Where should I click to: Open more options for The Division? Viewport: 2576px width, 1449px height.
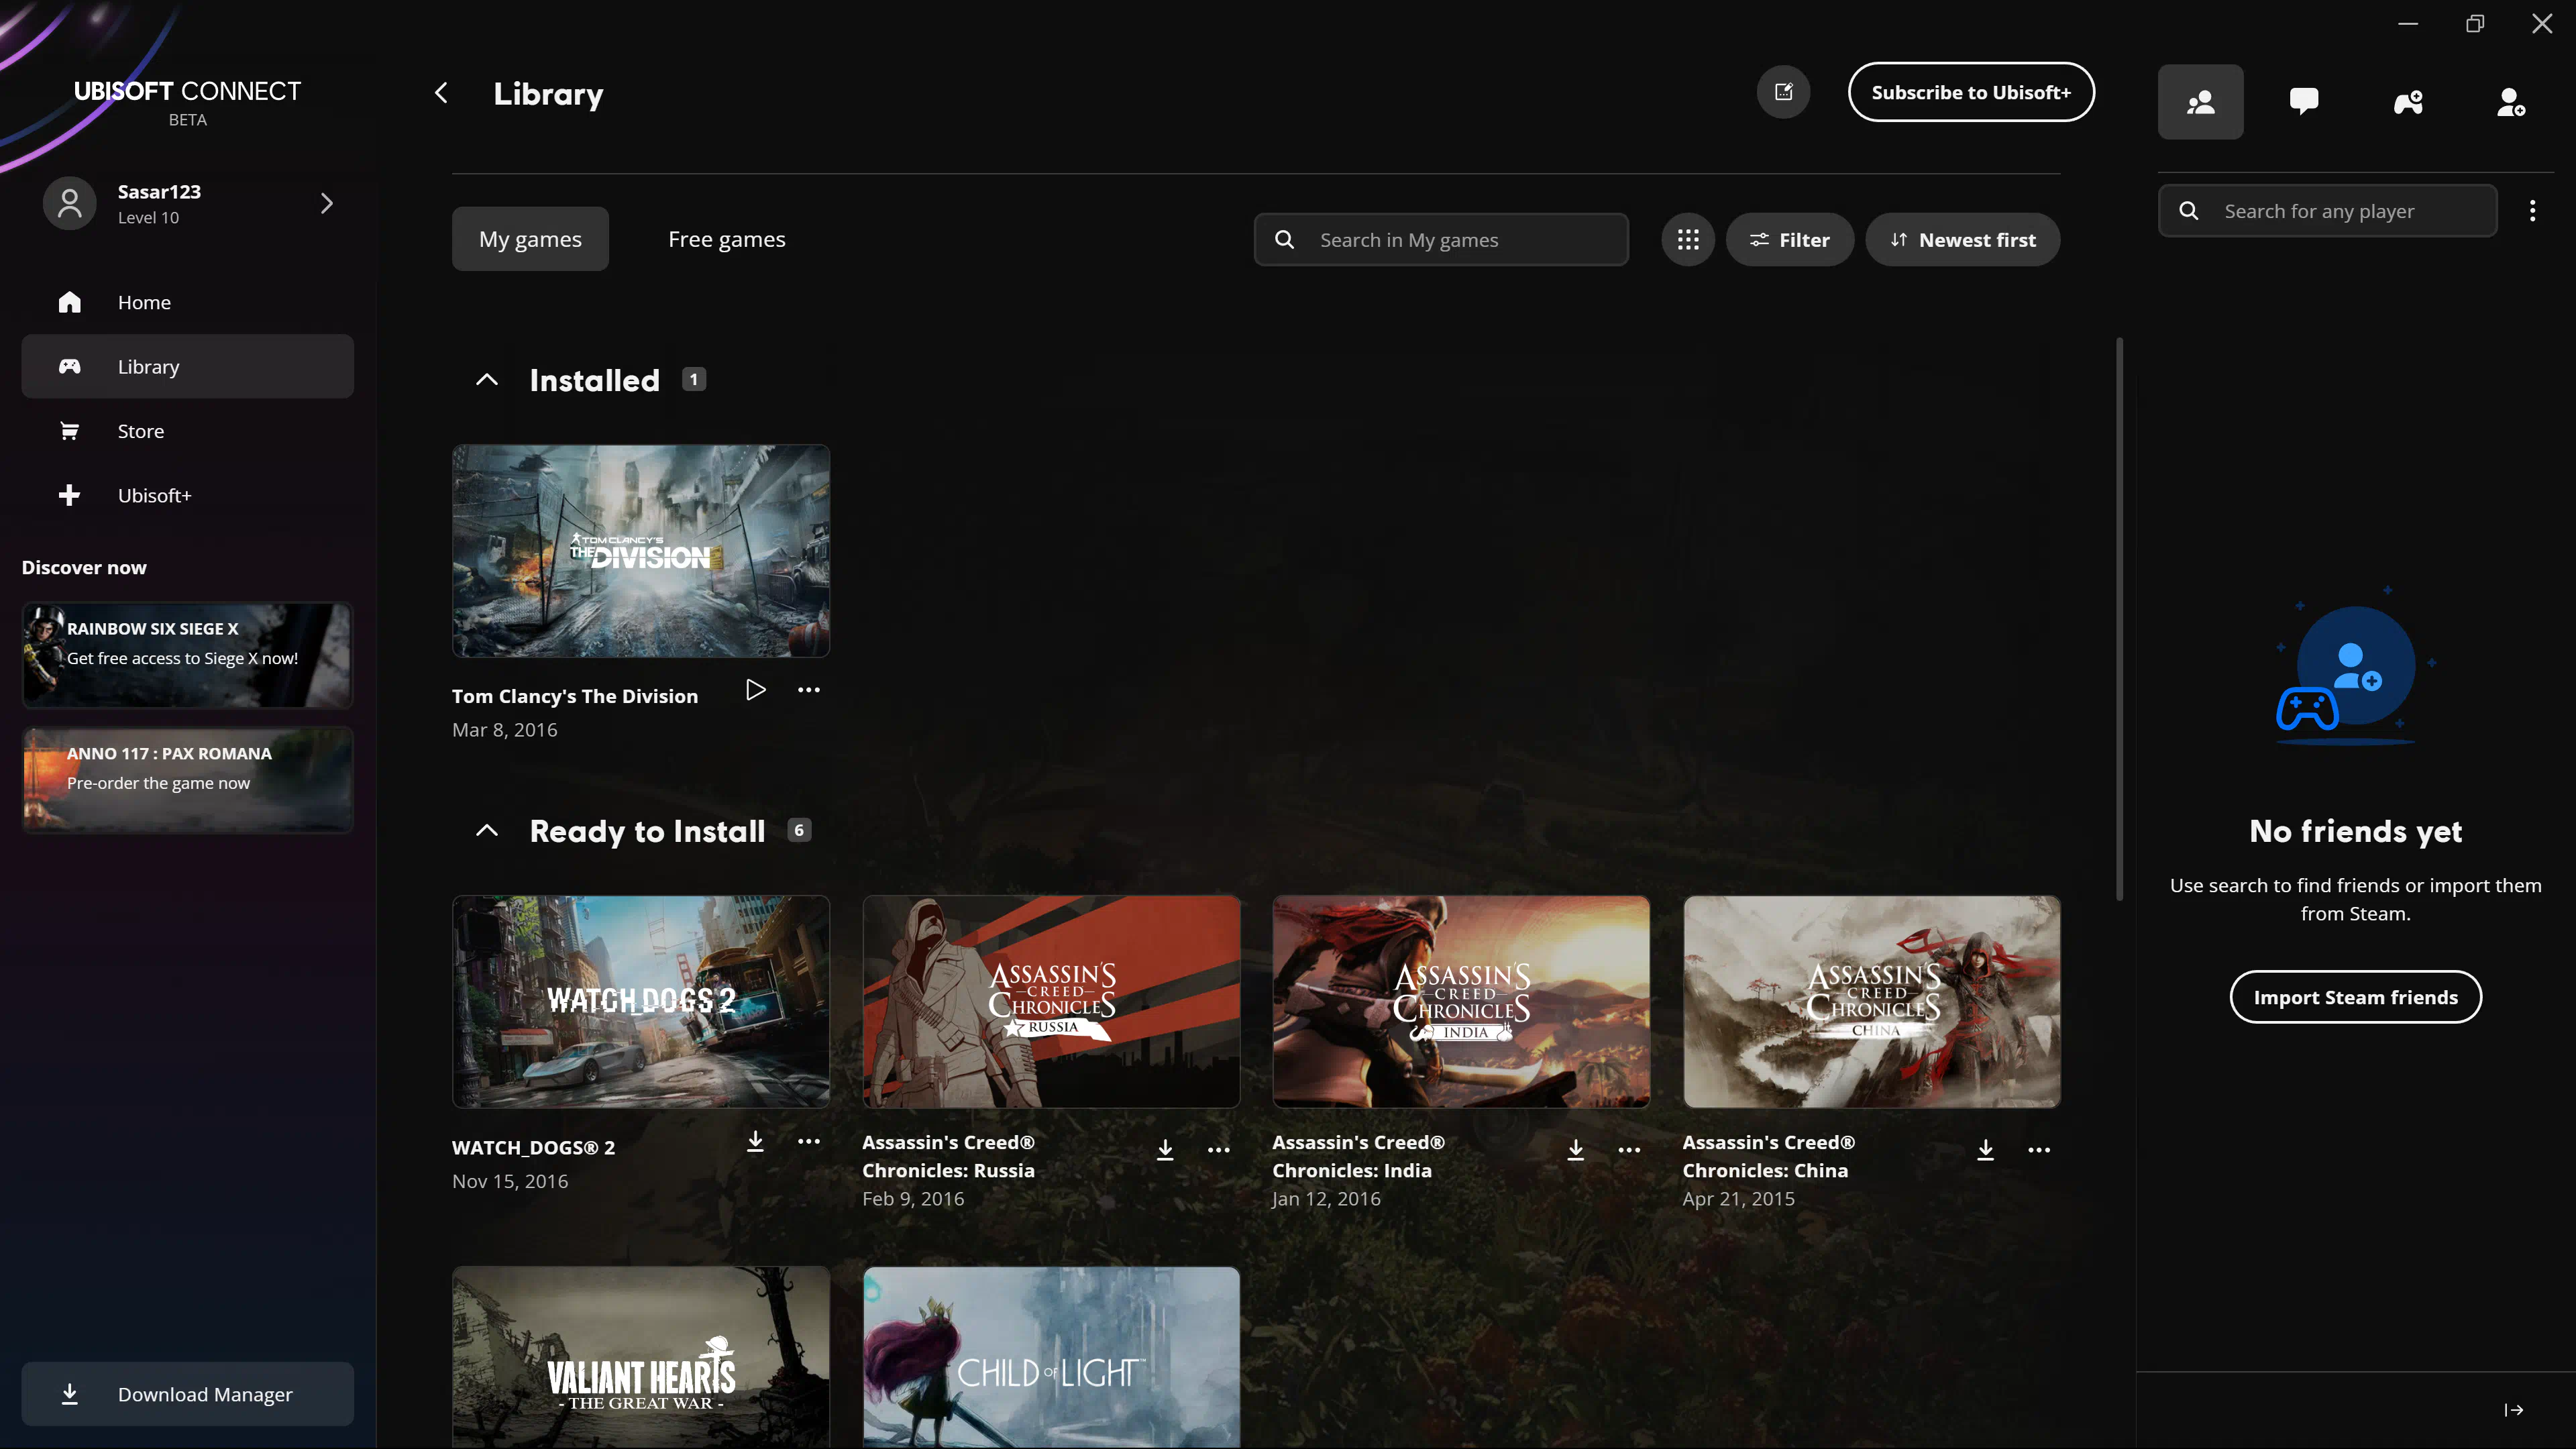coord(808,690)
